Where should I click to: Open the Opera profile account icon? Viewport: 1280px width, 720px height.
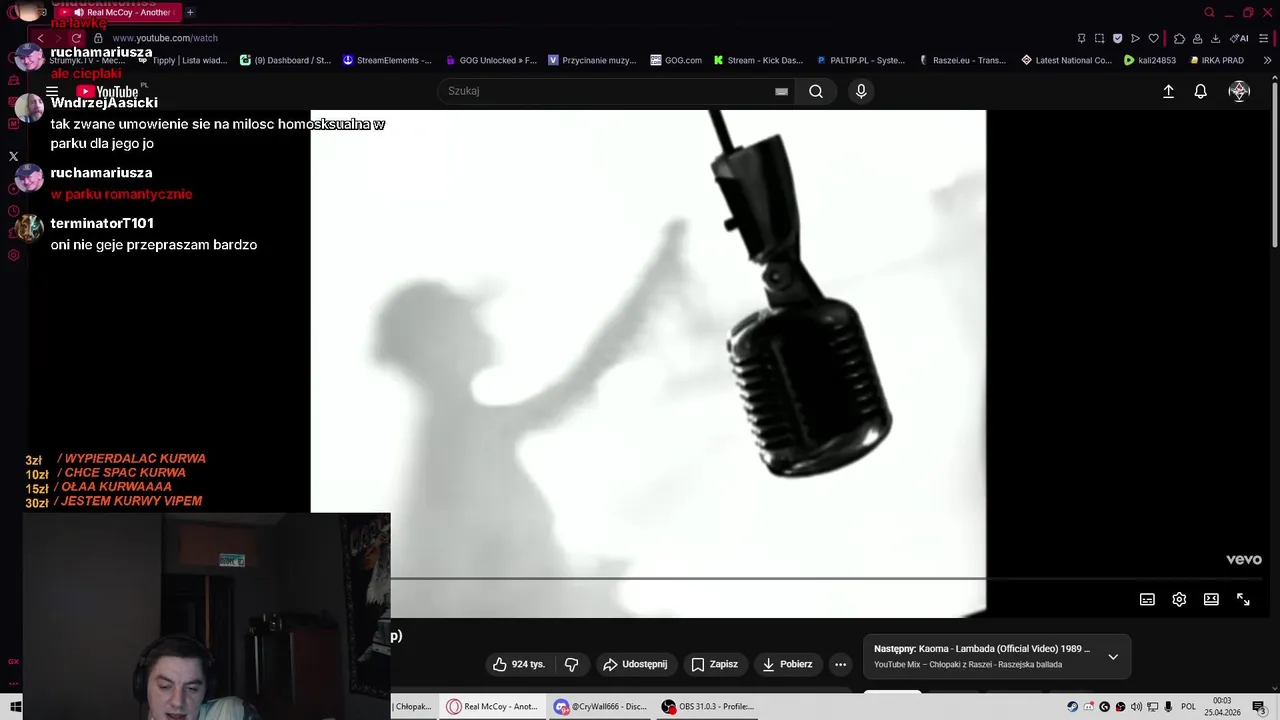[1197, 38]
